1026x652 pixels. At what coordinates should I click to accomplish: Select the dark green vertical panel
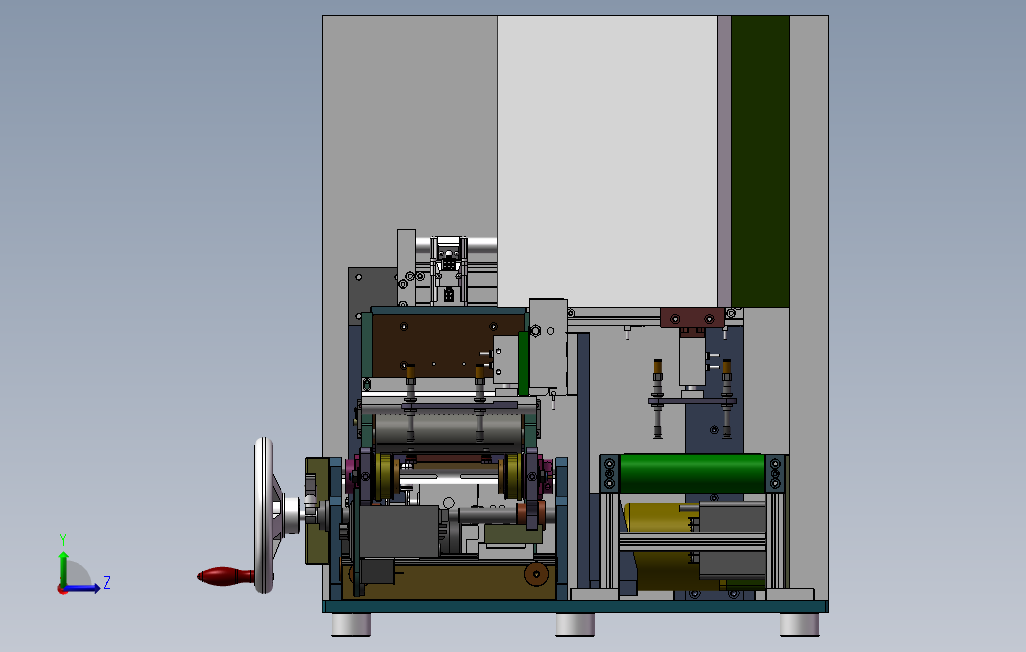coord(760,162)
